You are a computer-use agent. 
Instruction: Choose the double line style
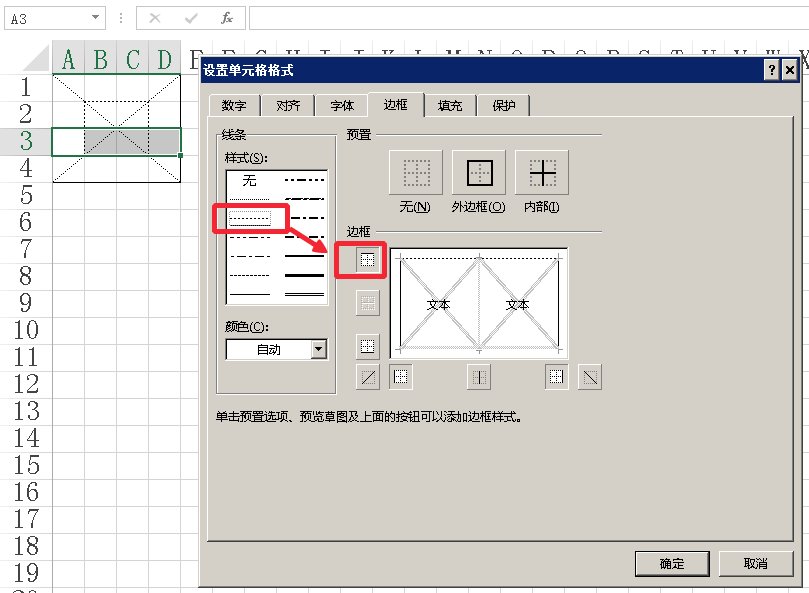pos(305,292)
